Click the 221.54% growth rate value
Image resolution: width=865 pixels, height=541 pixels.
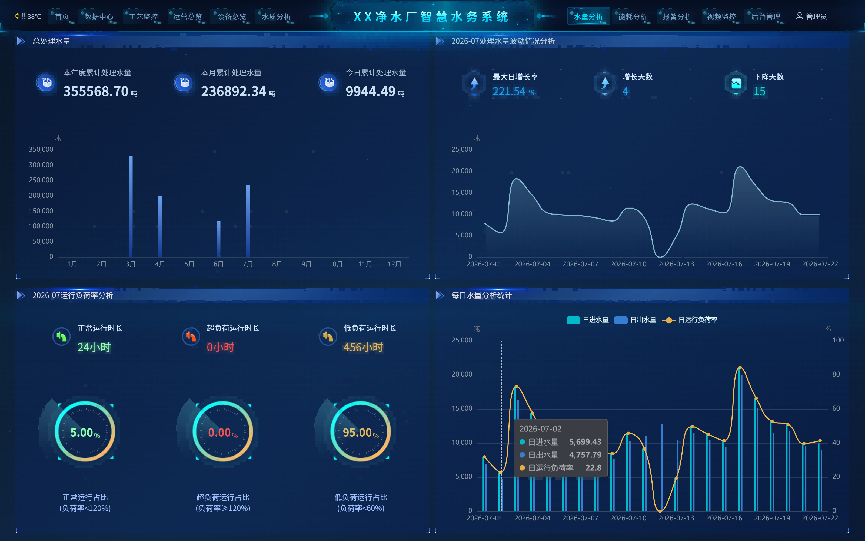click(x=509, y=92)
